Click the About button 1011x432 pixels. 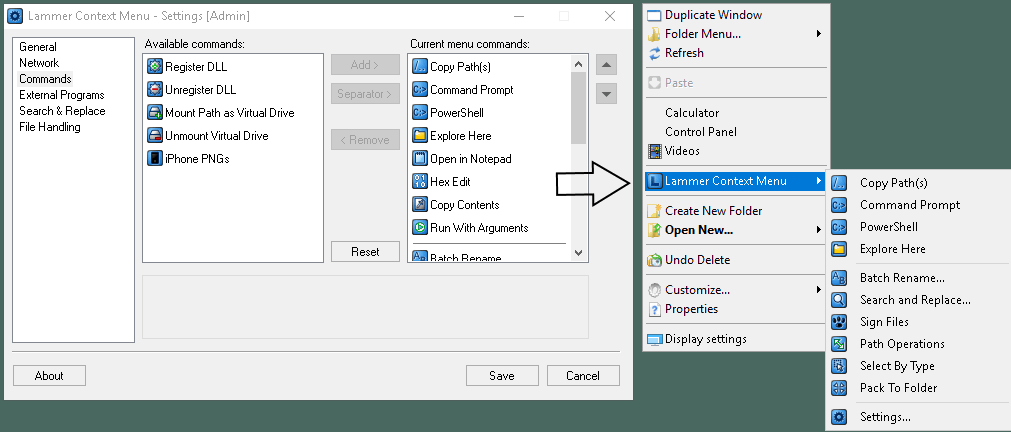pyautogui.click(x=49, y=376)
